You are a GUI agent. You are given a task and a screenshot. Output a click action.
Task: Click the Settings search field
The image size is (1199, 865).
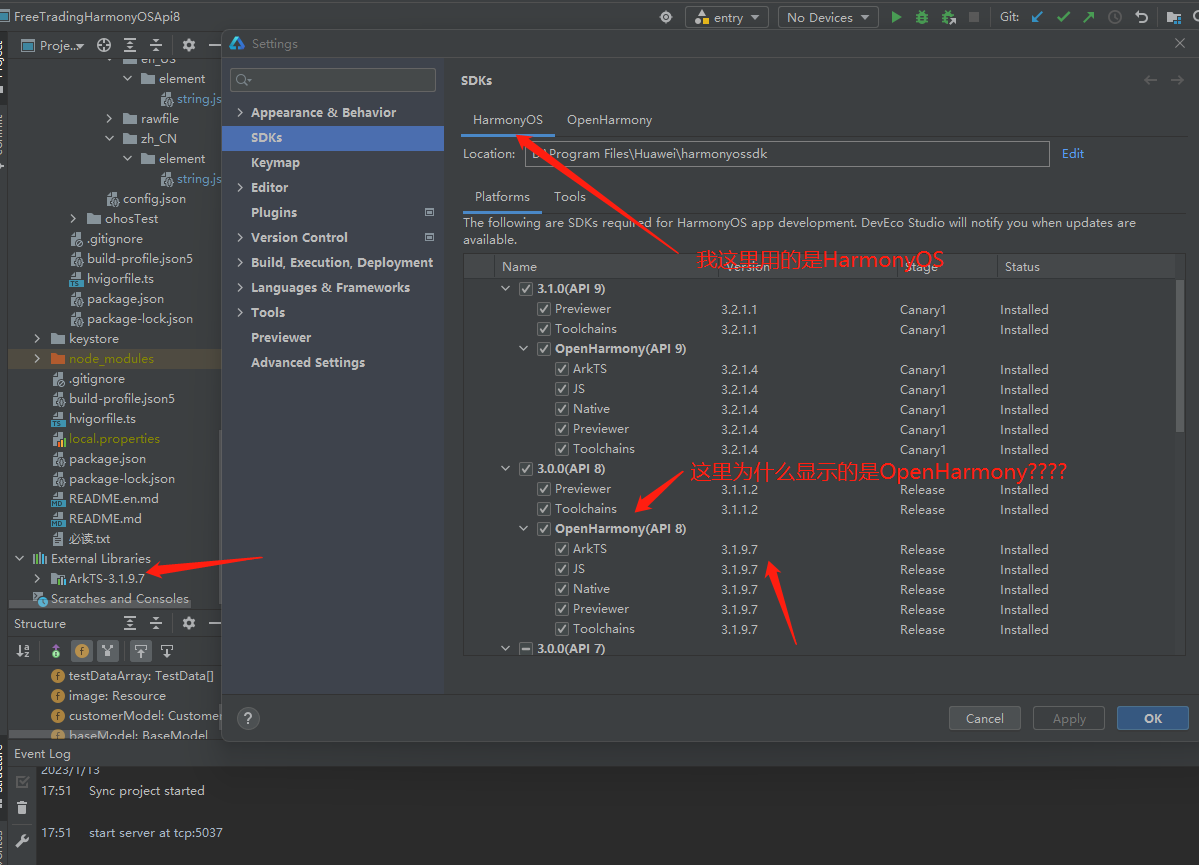[x=333, y=80]
